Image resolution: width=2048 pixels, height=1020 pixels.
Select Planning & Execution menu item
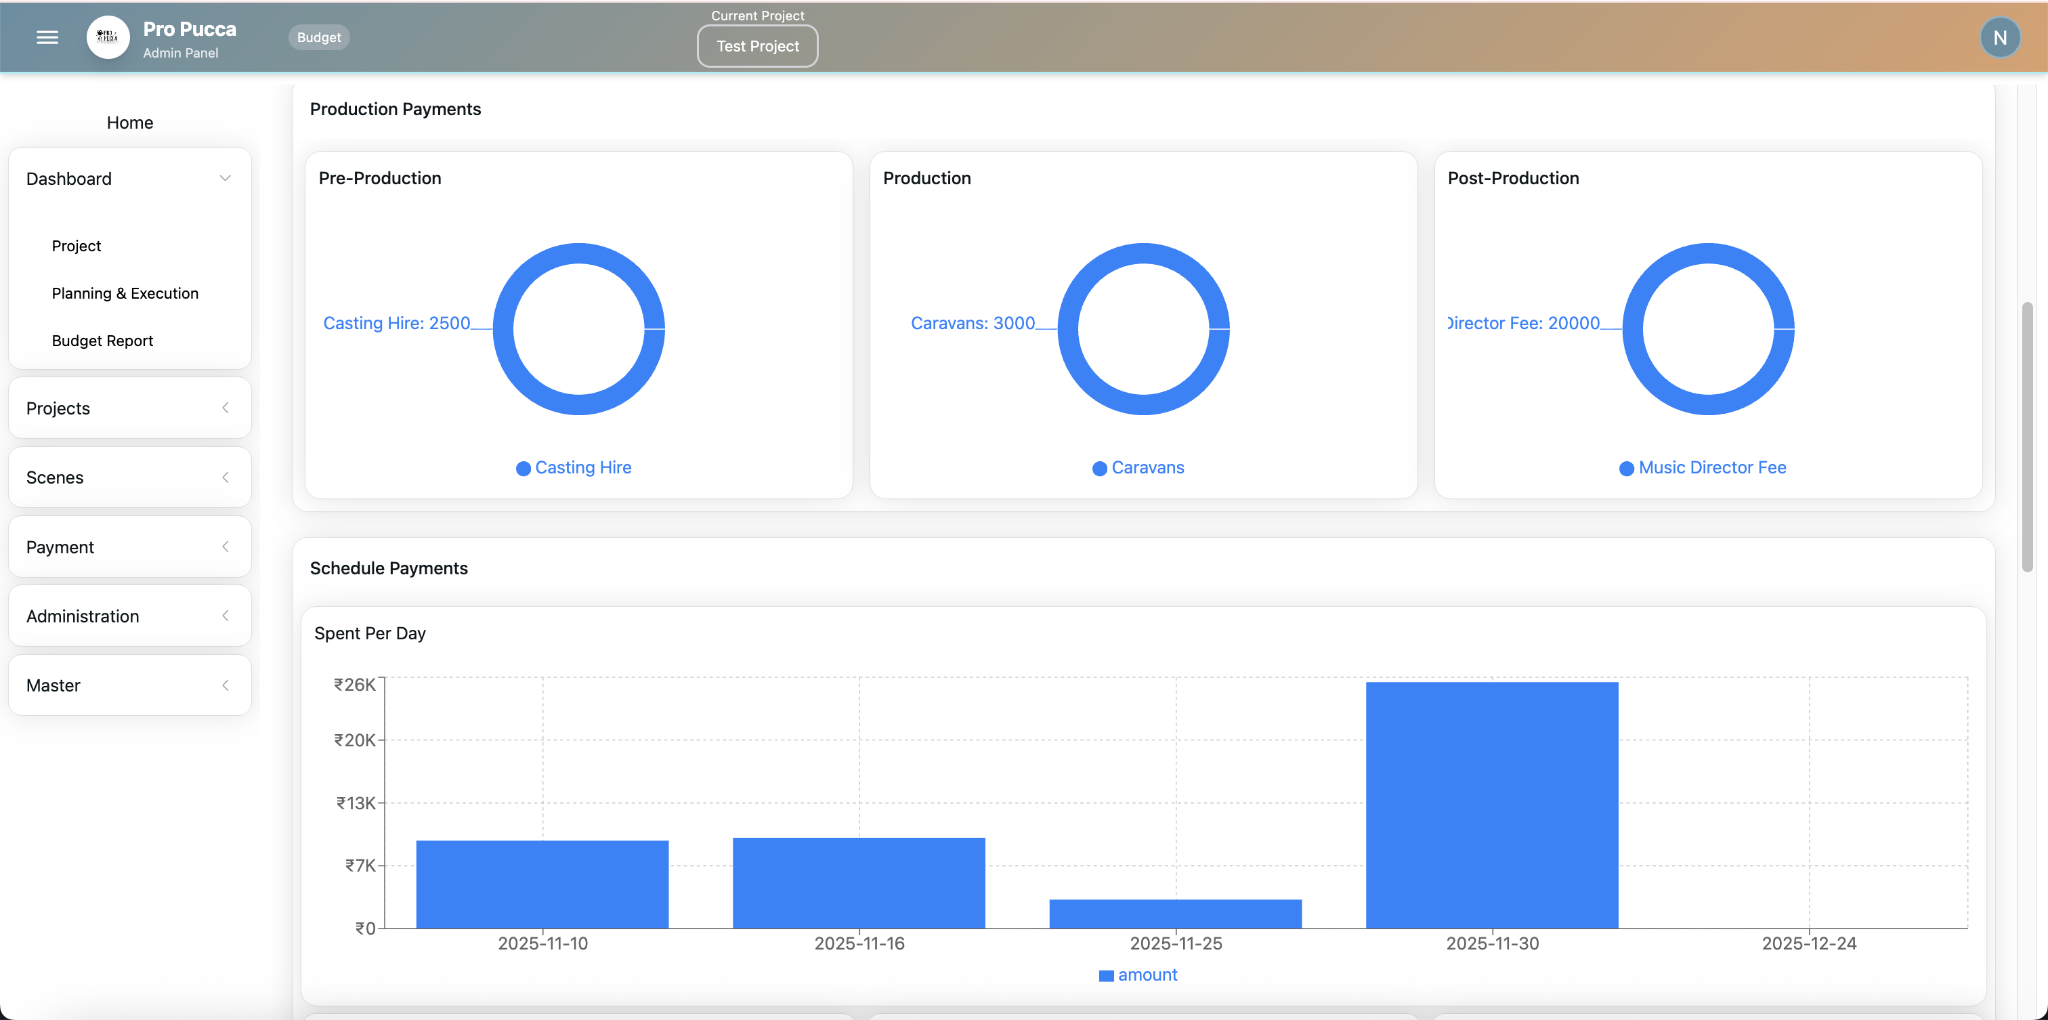coord(125,293)
